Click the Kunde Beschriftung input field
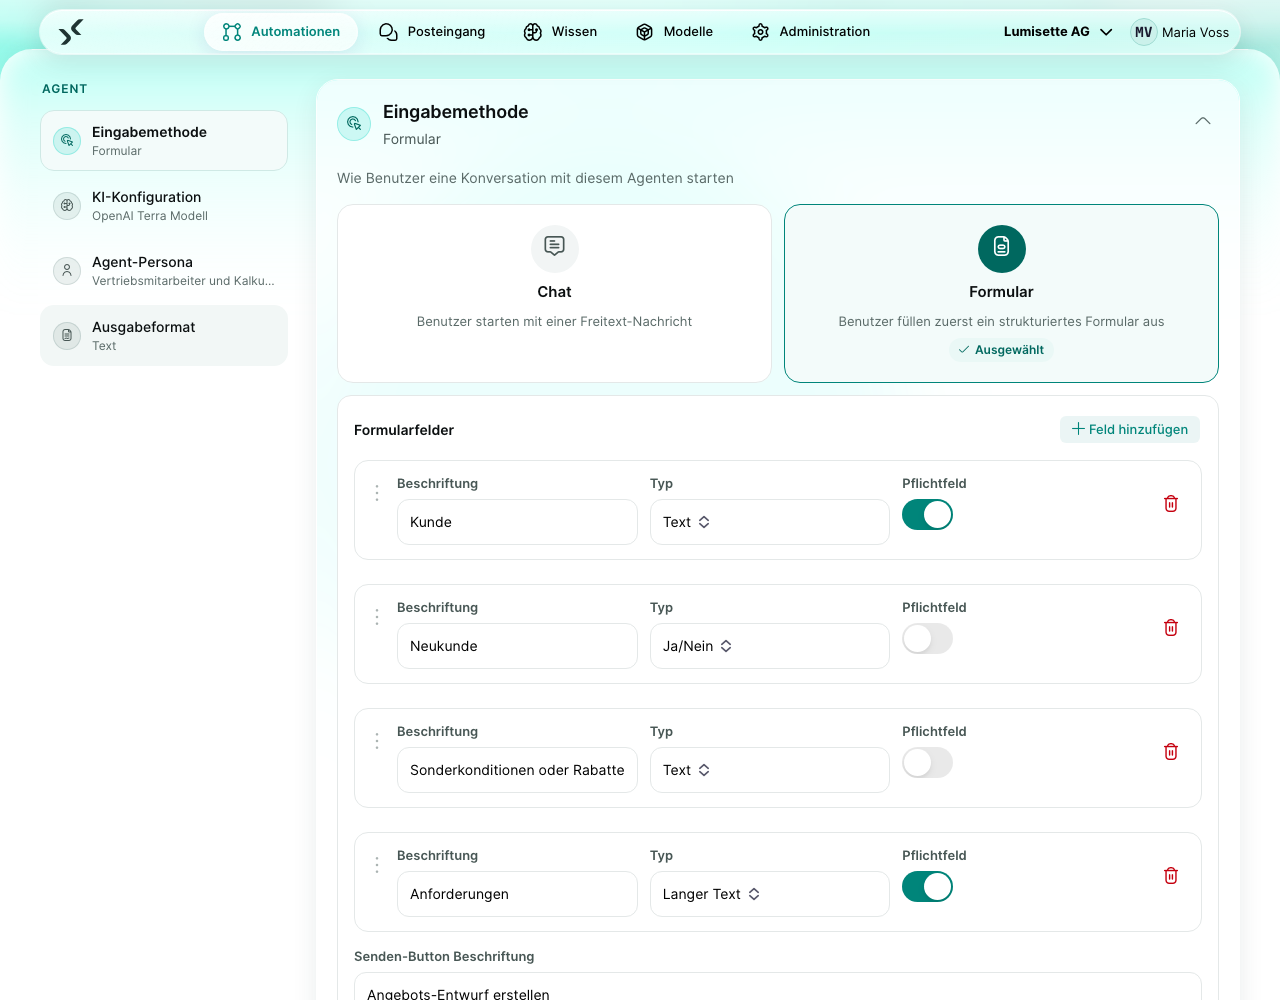The image size is (1280, 1000). [x=517, y=522]
